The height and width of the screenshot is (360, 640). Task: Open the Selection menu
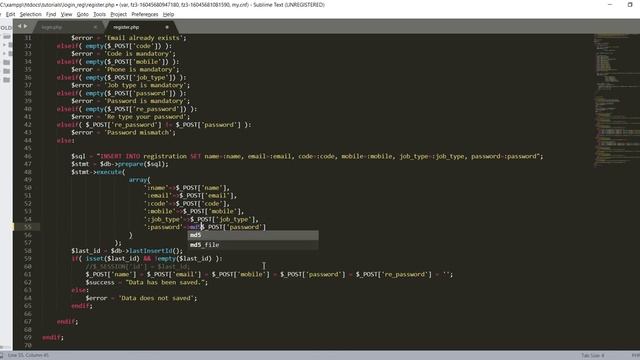[x=31, y=14]
